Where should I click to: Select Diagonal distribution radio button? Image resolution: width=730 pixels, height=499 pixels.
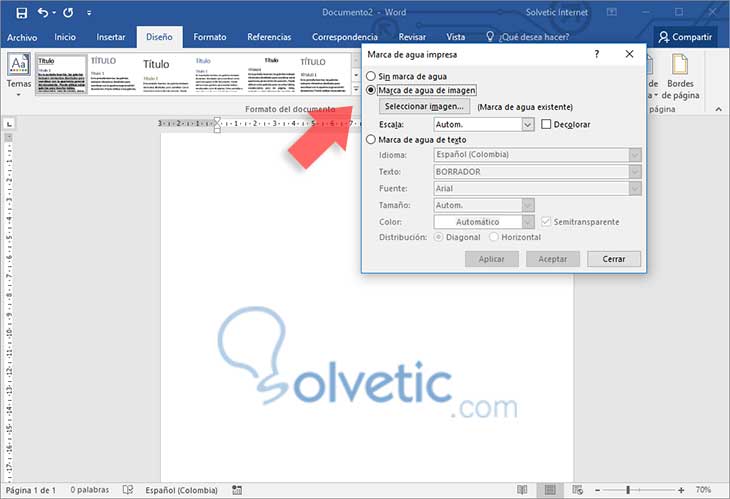click(438, 237)
